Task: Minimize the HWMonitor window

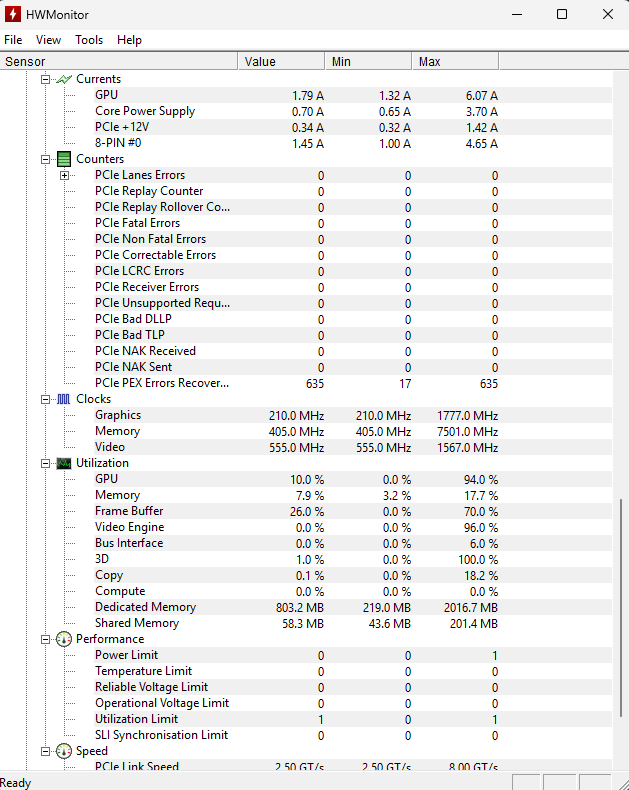Action: pos(517,14)
